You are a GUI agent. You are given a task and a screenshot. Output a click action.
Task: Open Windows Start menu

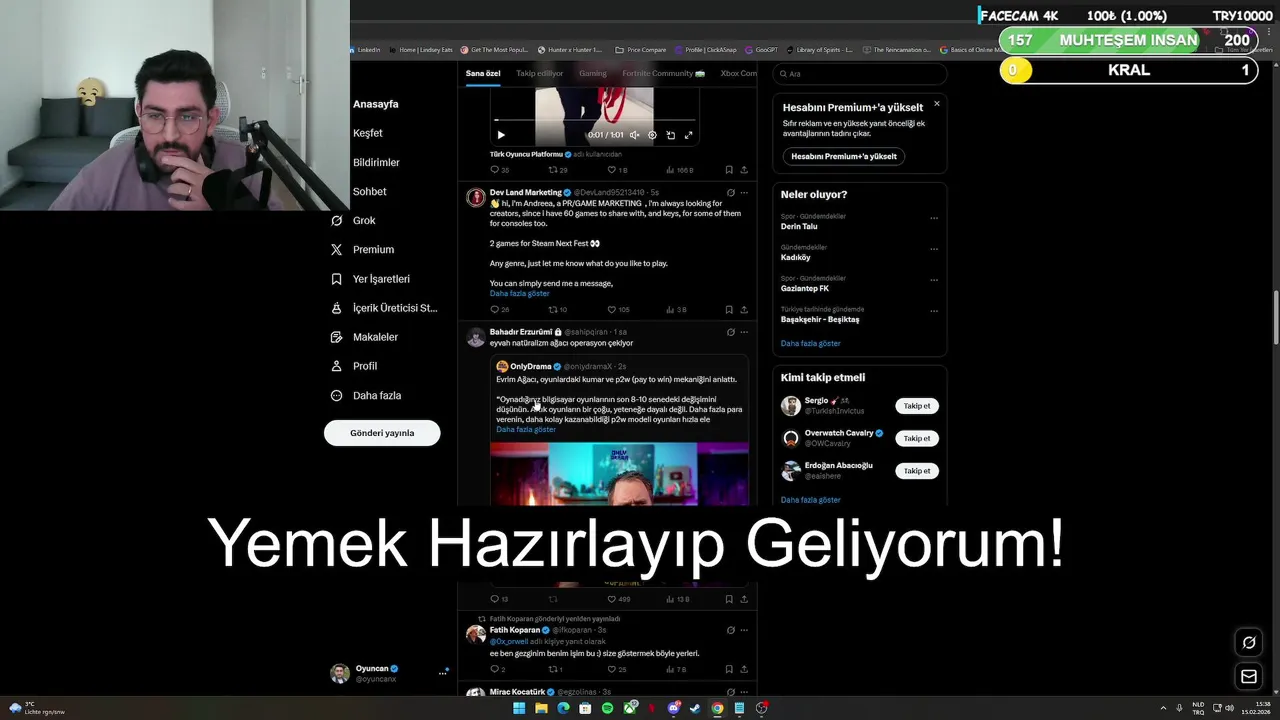point(519,708)
